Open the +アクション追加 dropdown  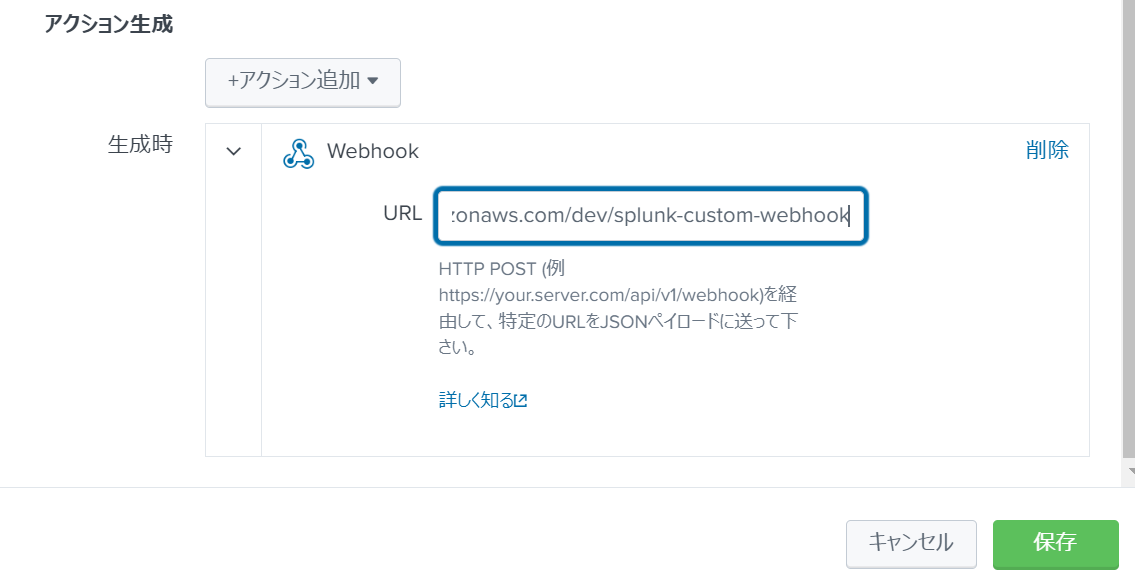point(303,82)
